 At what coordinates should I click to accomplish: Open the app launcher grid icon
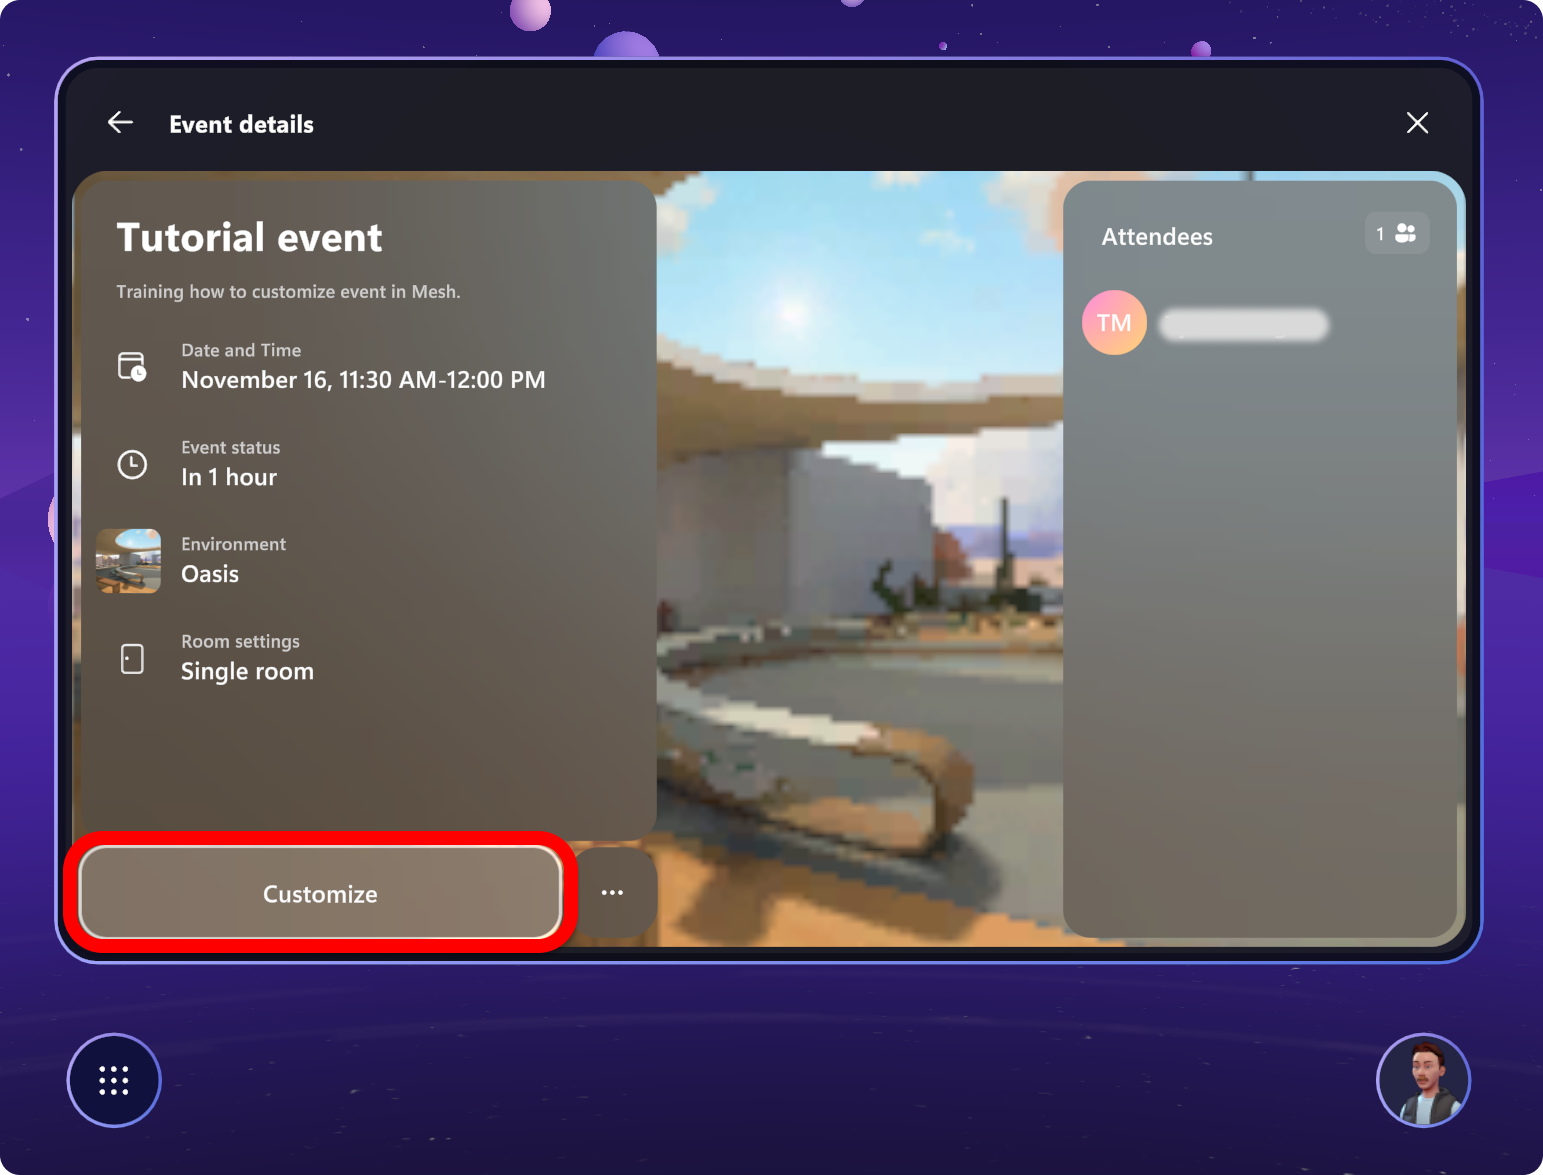point(113,1080)
